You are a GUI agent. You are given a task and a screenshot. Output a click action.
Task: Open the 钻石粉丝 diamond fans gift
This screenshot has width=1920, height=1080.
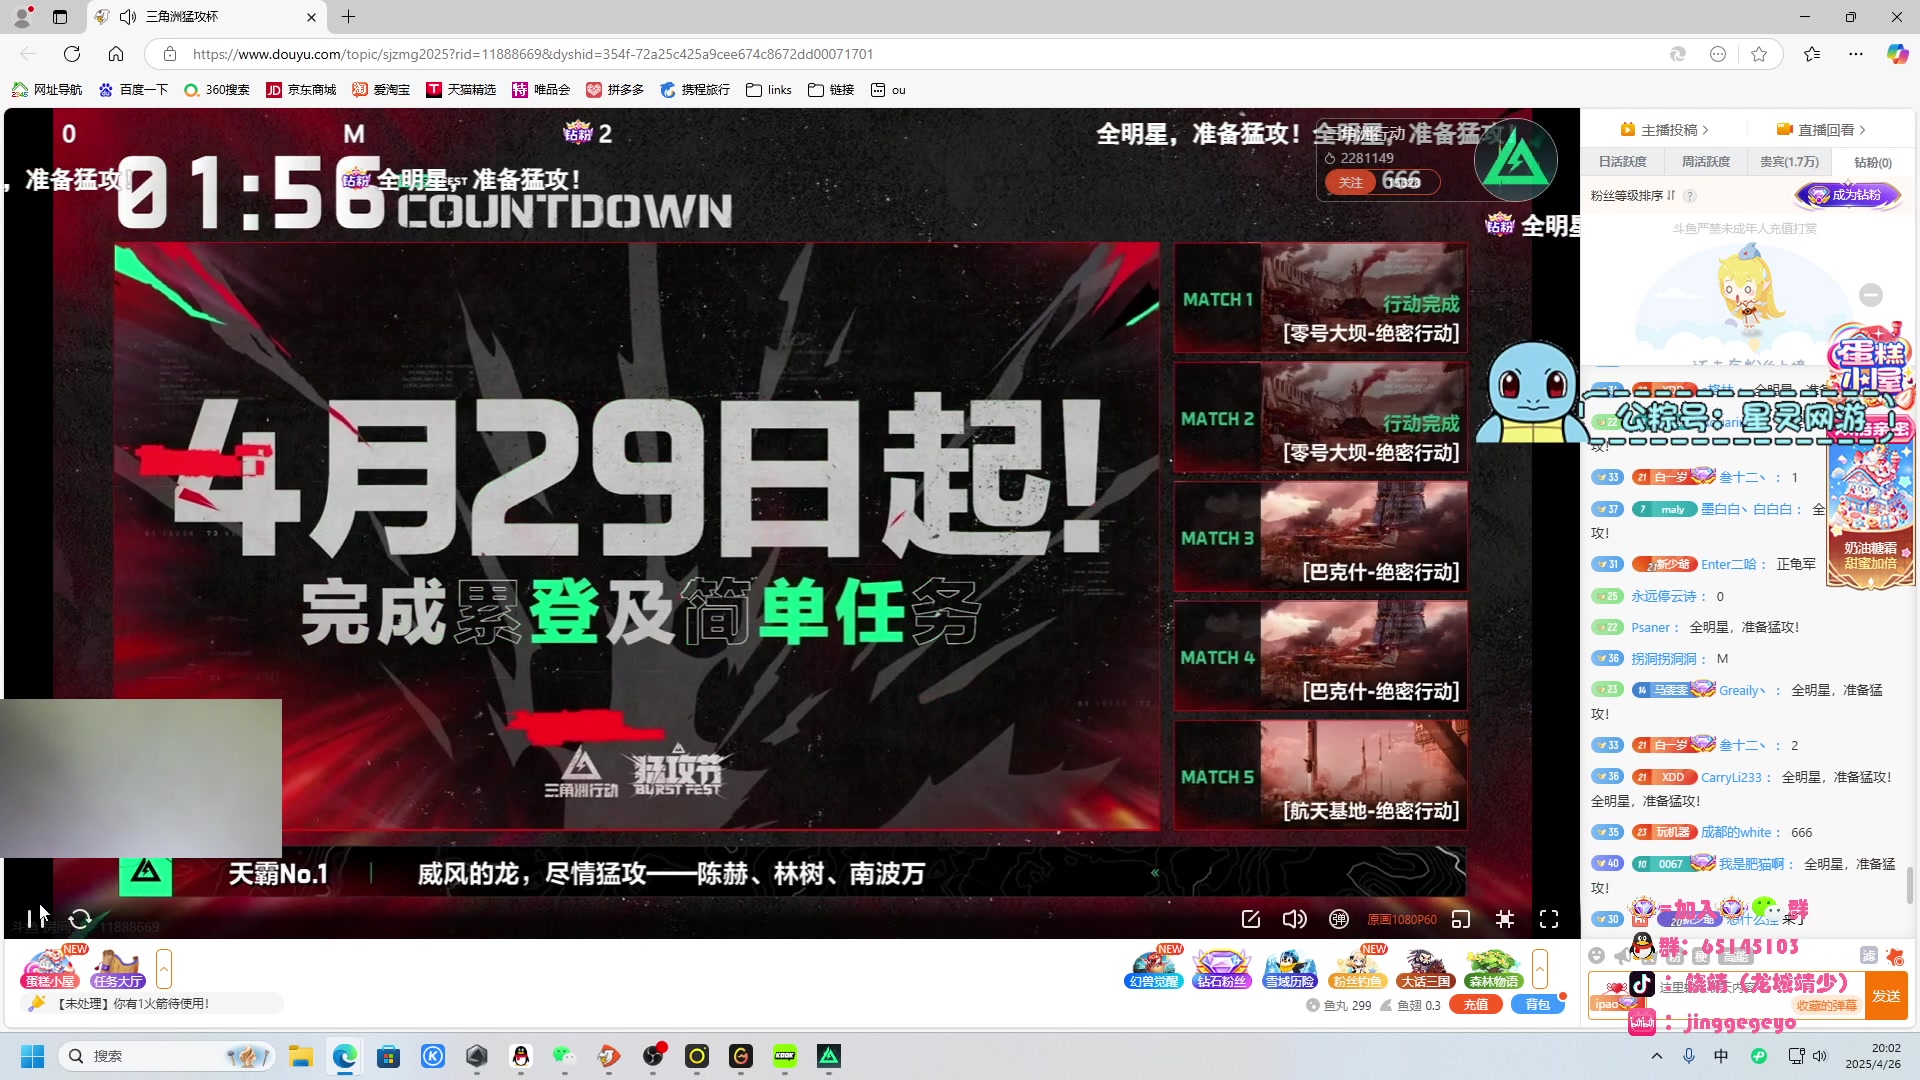click(x=1221, y=968)
